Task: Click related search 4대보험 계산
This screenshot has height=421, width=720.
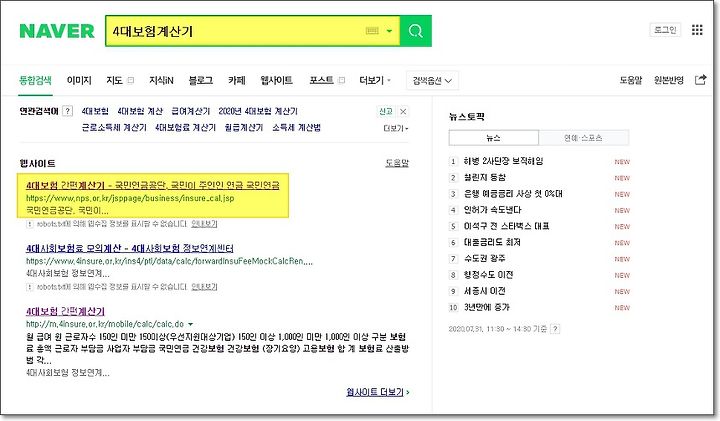Action: pos(140,111)
